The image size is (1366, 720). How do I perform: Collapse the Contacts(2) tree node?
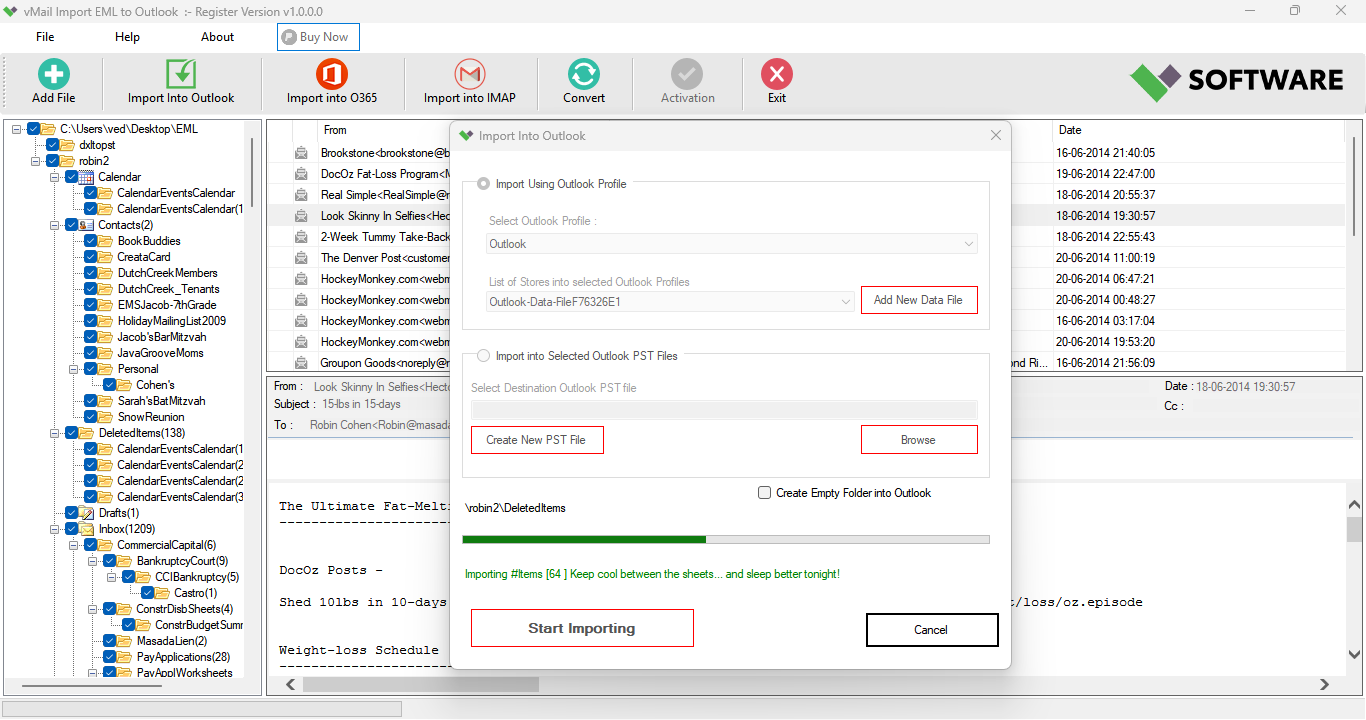pos(55,225)
